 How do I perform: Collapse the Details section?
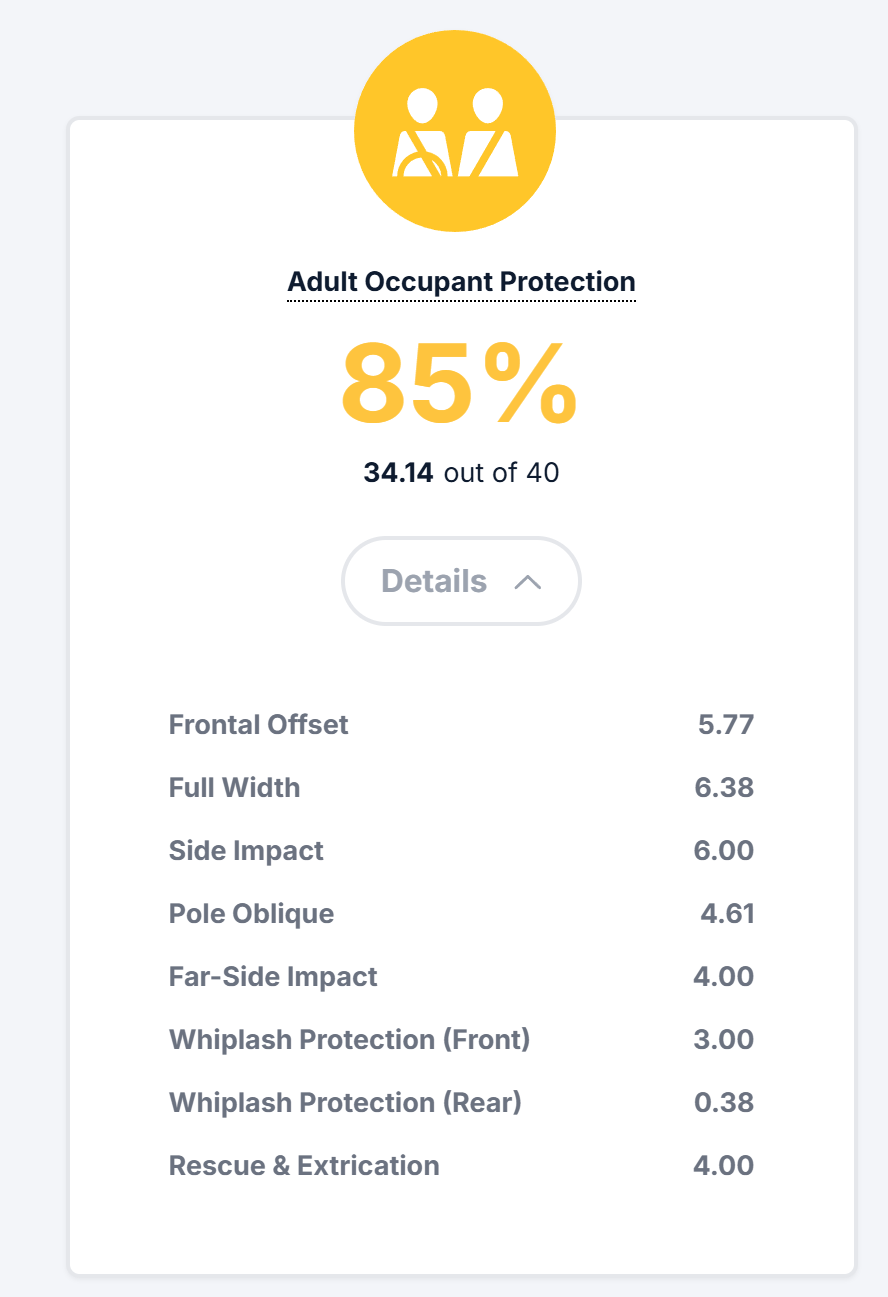pyautogui.click(x=461, y=581)
